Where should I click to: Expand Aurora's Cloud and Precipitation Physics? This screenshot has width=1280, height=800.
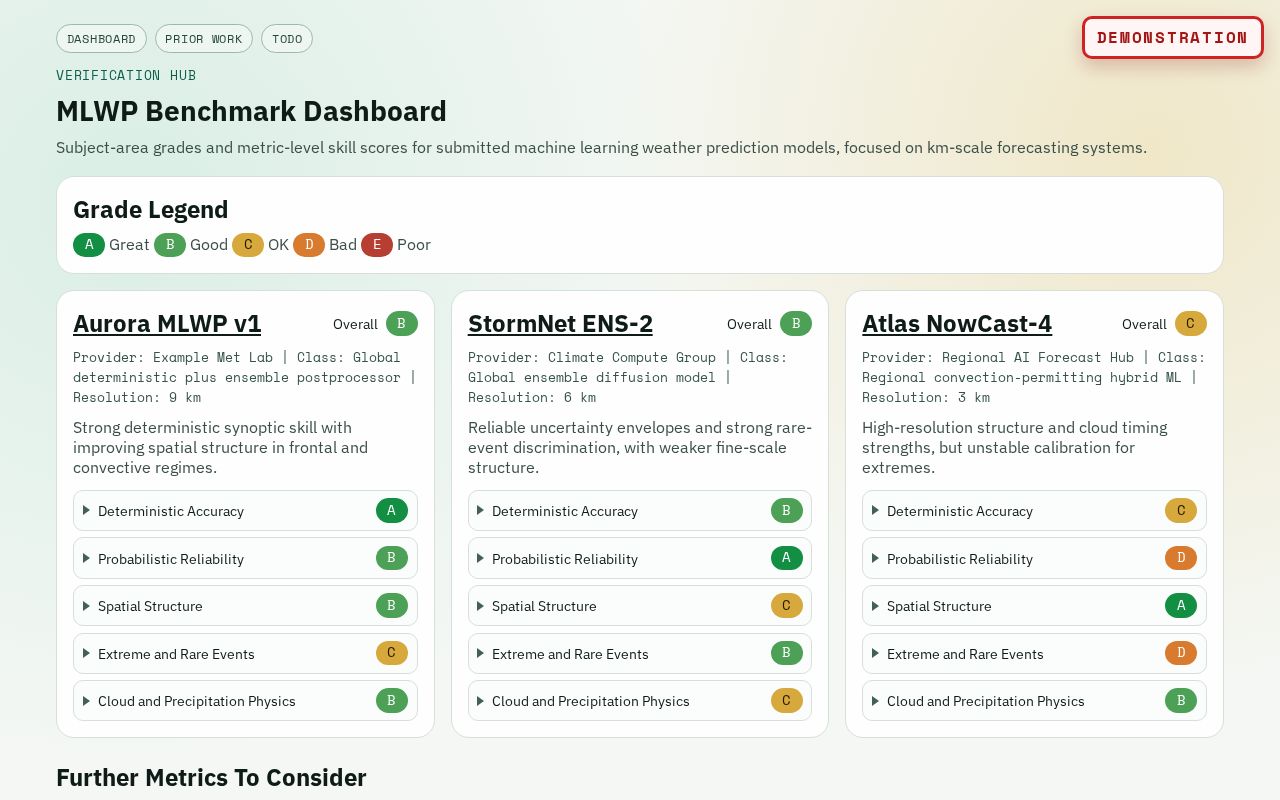click(x=245, y=701)
